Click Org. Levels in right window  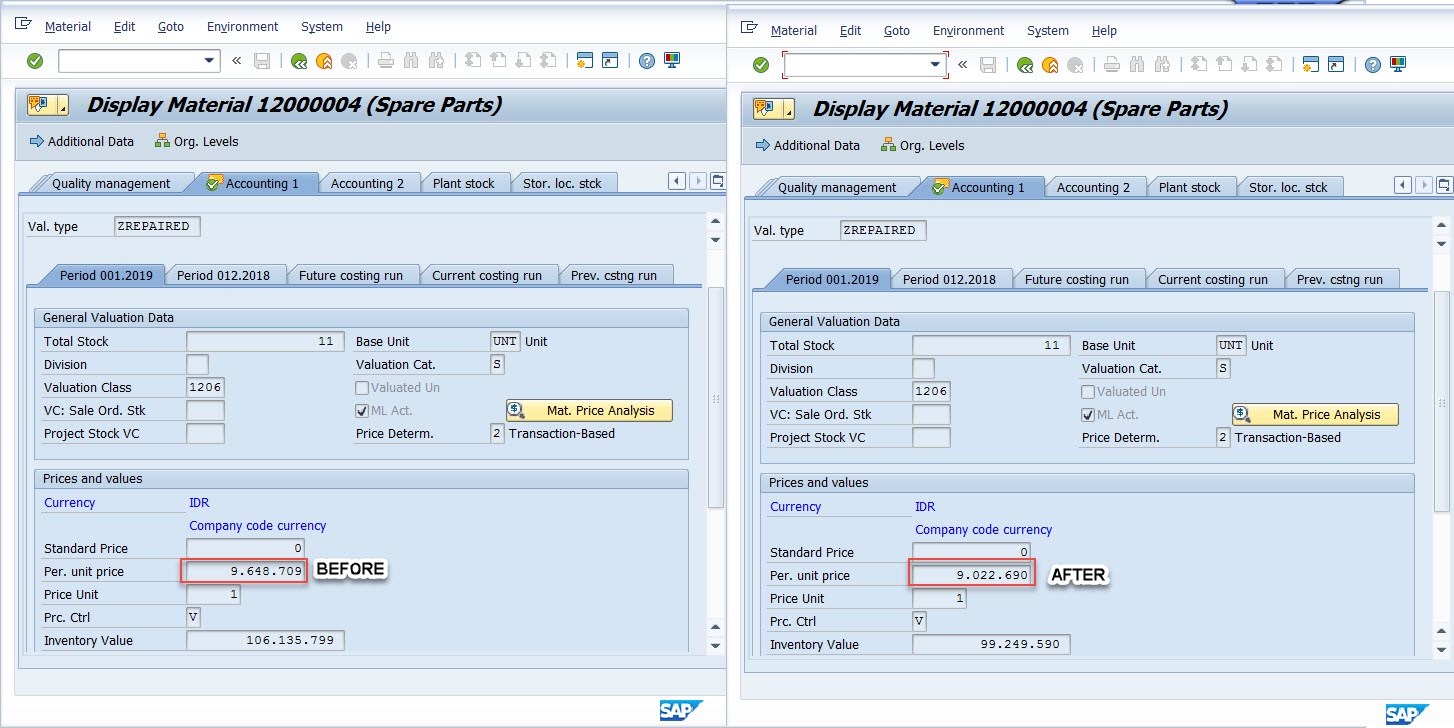coord(921,145)
